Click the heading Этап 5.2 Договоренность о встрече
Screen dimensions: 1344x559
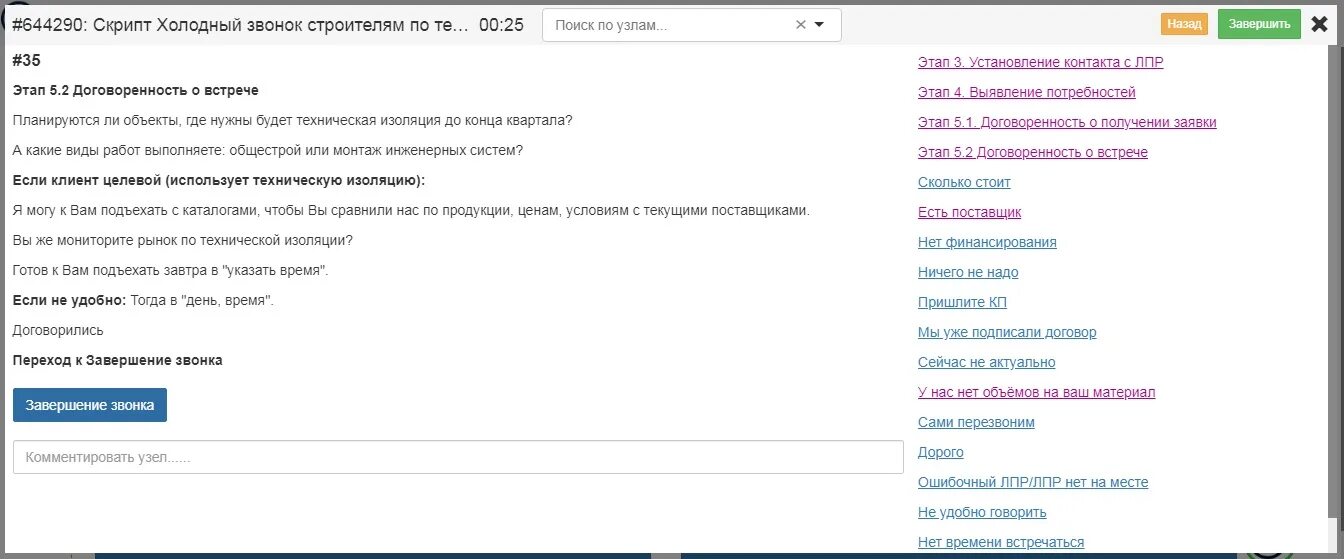pos(136,90)
